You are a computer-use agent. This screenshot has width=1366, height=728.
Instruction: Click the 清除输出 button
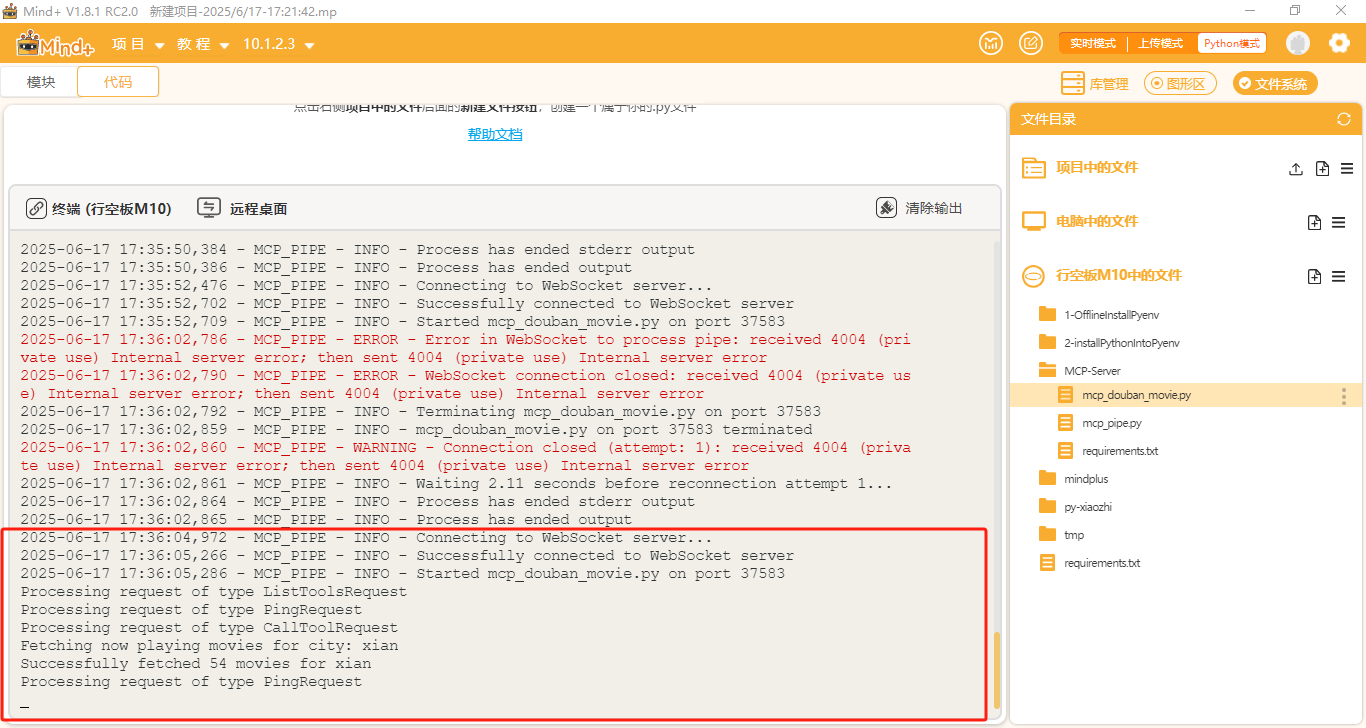click(919, 208)
